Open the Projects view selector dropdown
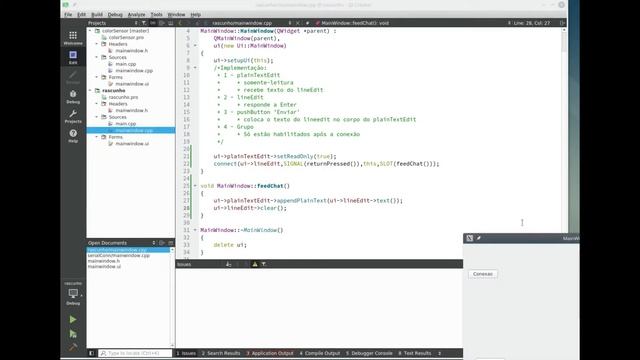This screenshot has width=640, height=360. pos(112,23)
